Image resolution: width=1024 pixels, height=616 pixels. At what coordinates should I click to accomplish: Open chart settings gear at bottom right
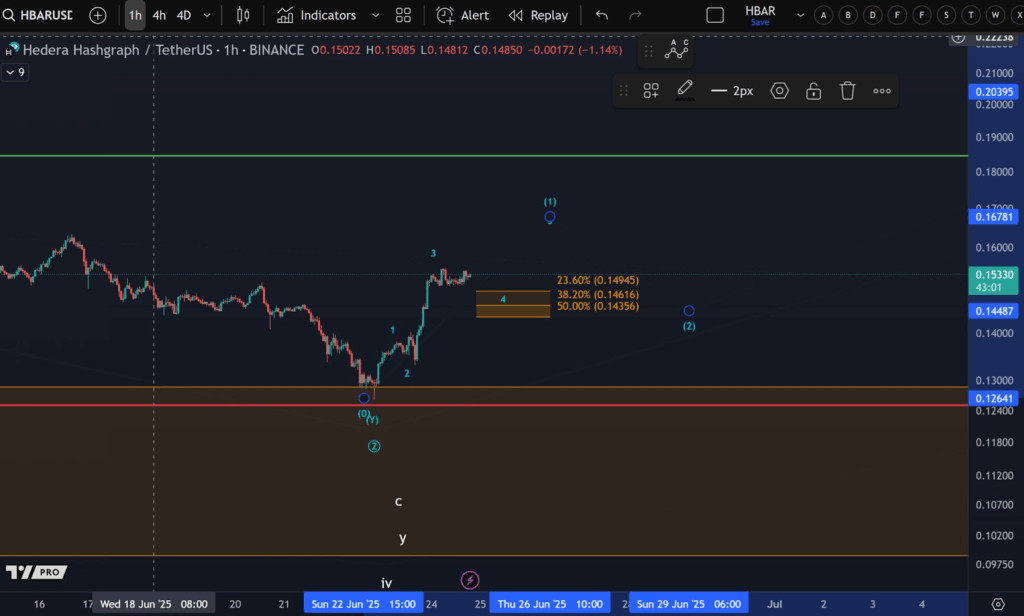coord(998,604)
